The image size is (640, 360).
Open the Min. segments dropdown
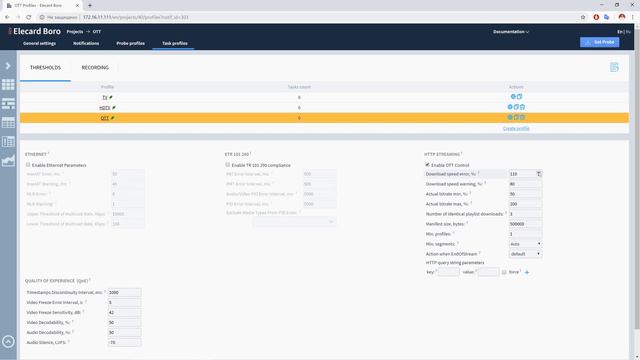coord(525,244)
